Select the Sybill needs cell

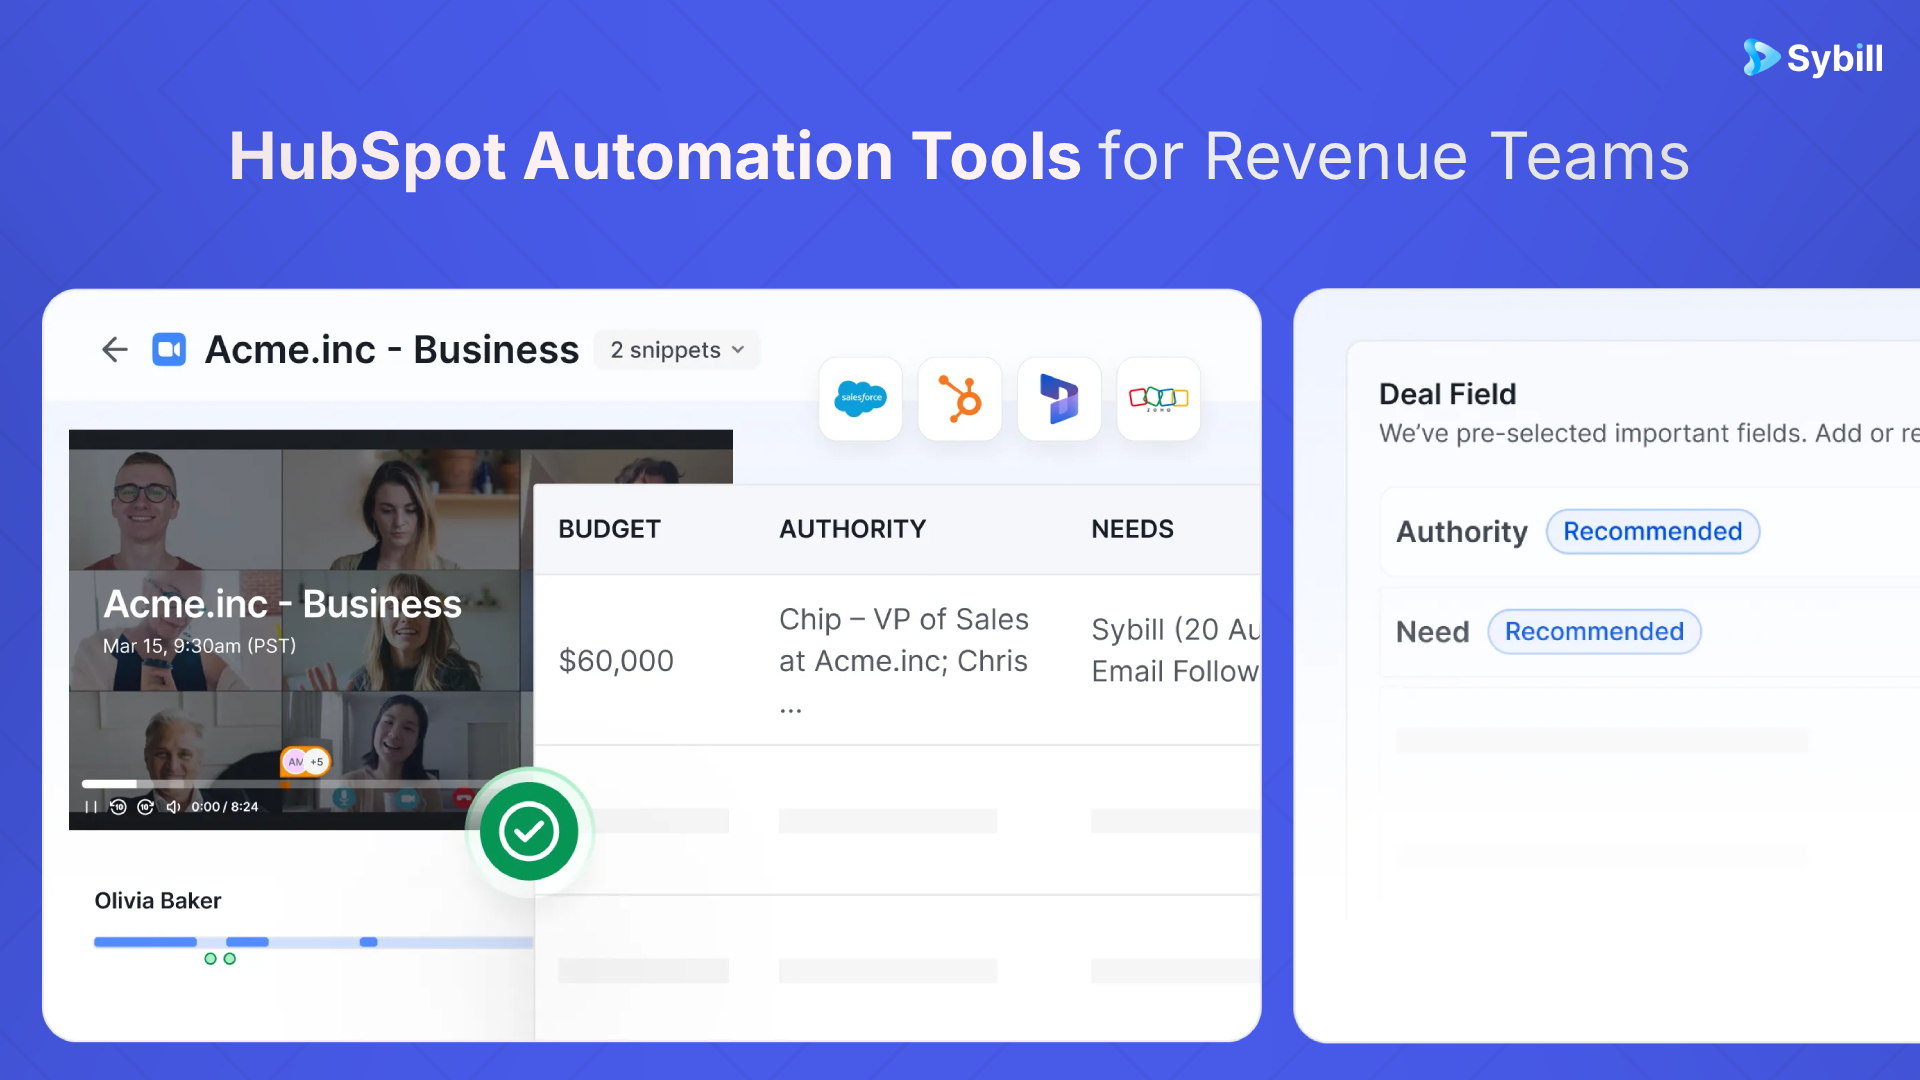(x=1176, y=650)
